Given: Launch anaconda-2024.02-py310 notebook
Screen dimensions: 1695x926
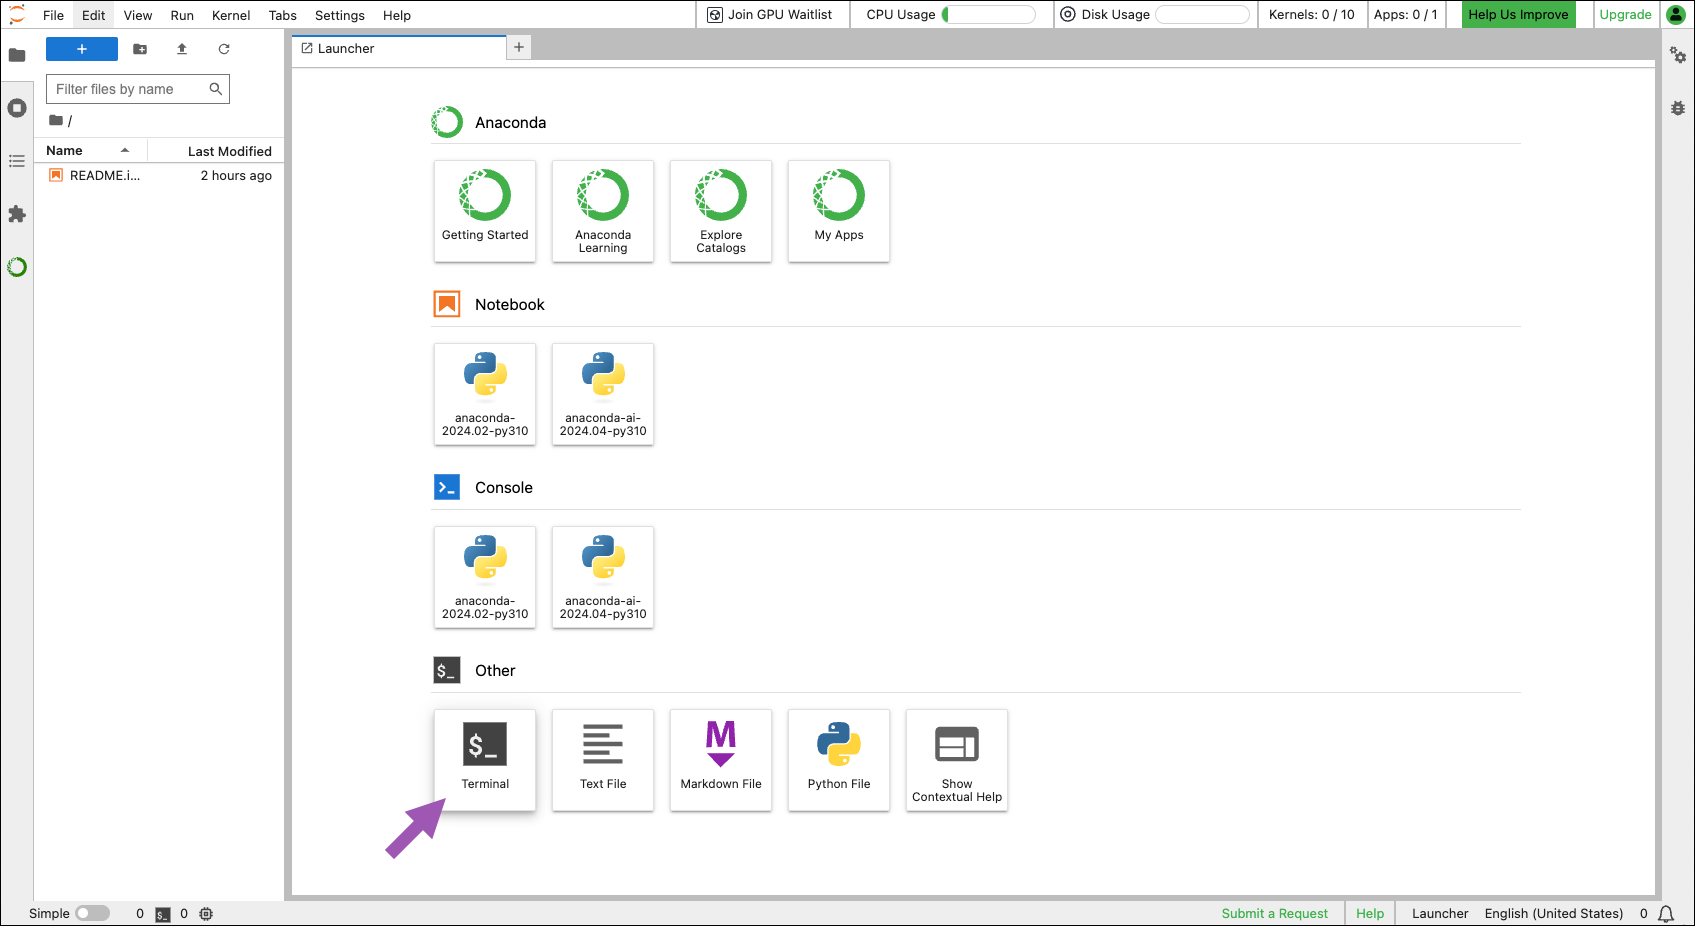Looking at the screenshot, I should pyautogui.click(x=485, y=394).
